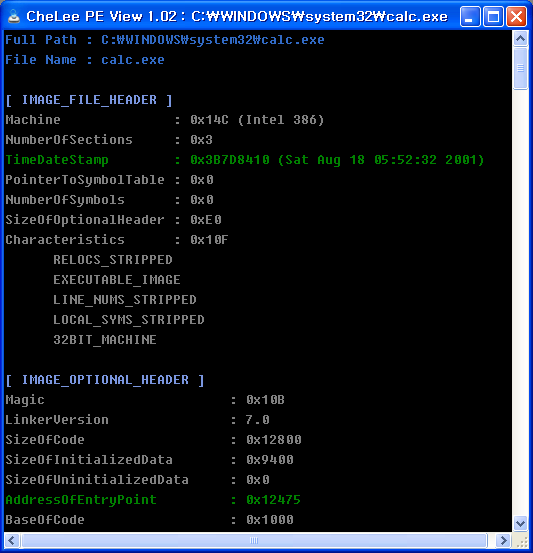Click the NumberOfSections 0x3 row
This screenshot has width=533, height=553.
tap(109, 140)
